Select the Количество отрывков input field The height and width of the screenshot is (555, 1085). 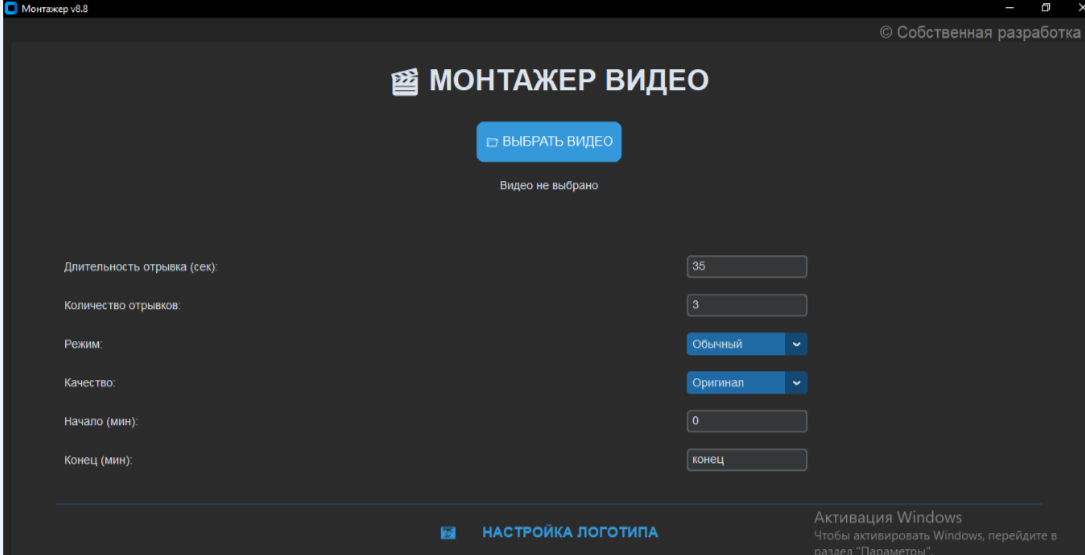pos(746,305)
